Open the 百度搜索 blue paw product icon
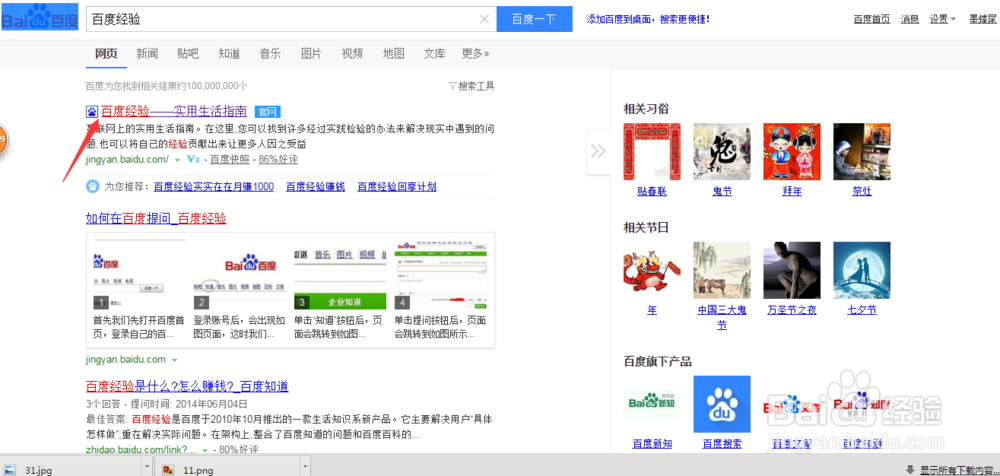 click(x=722, y=404)
